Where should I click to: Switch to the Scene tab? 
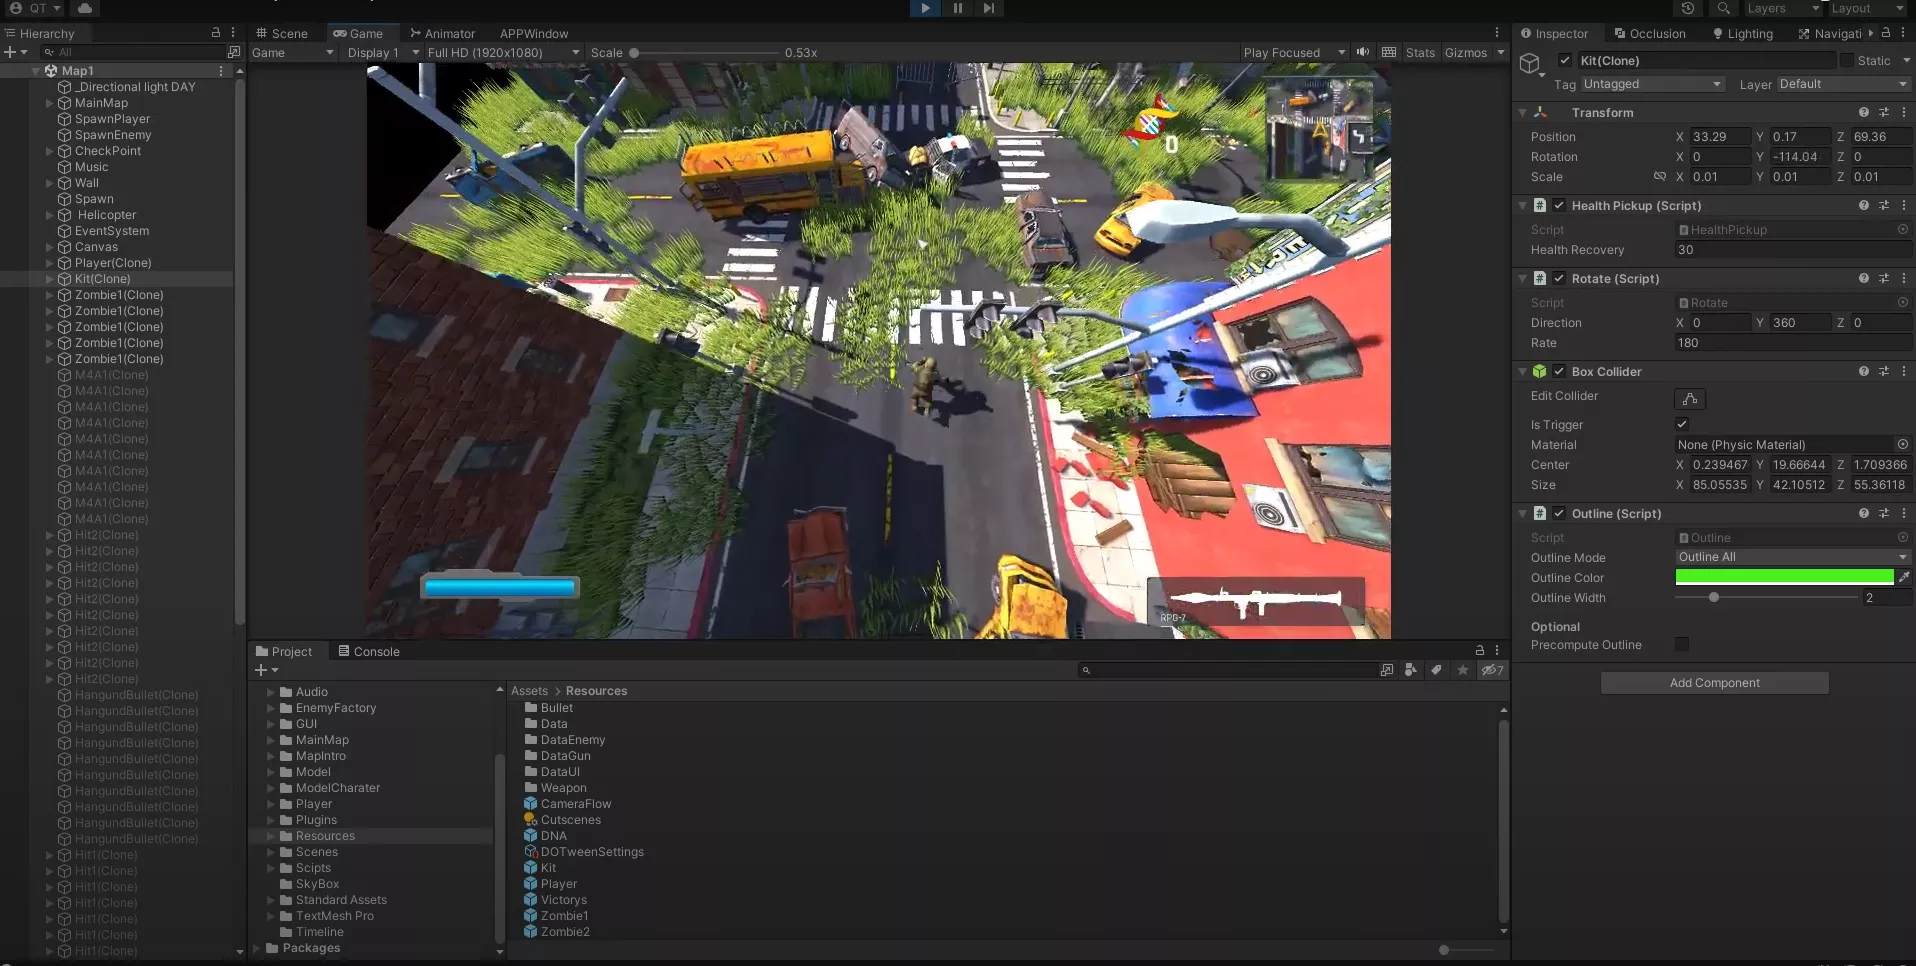tap(282, 33)
